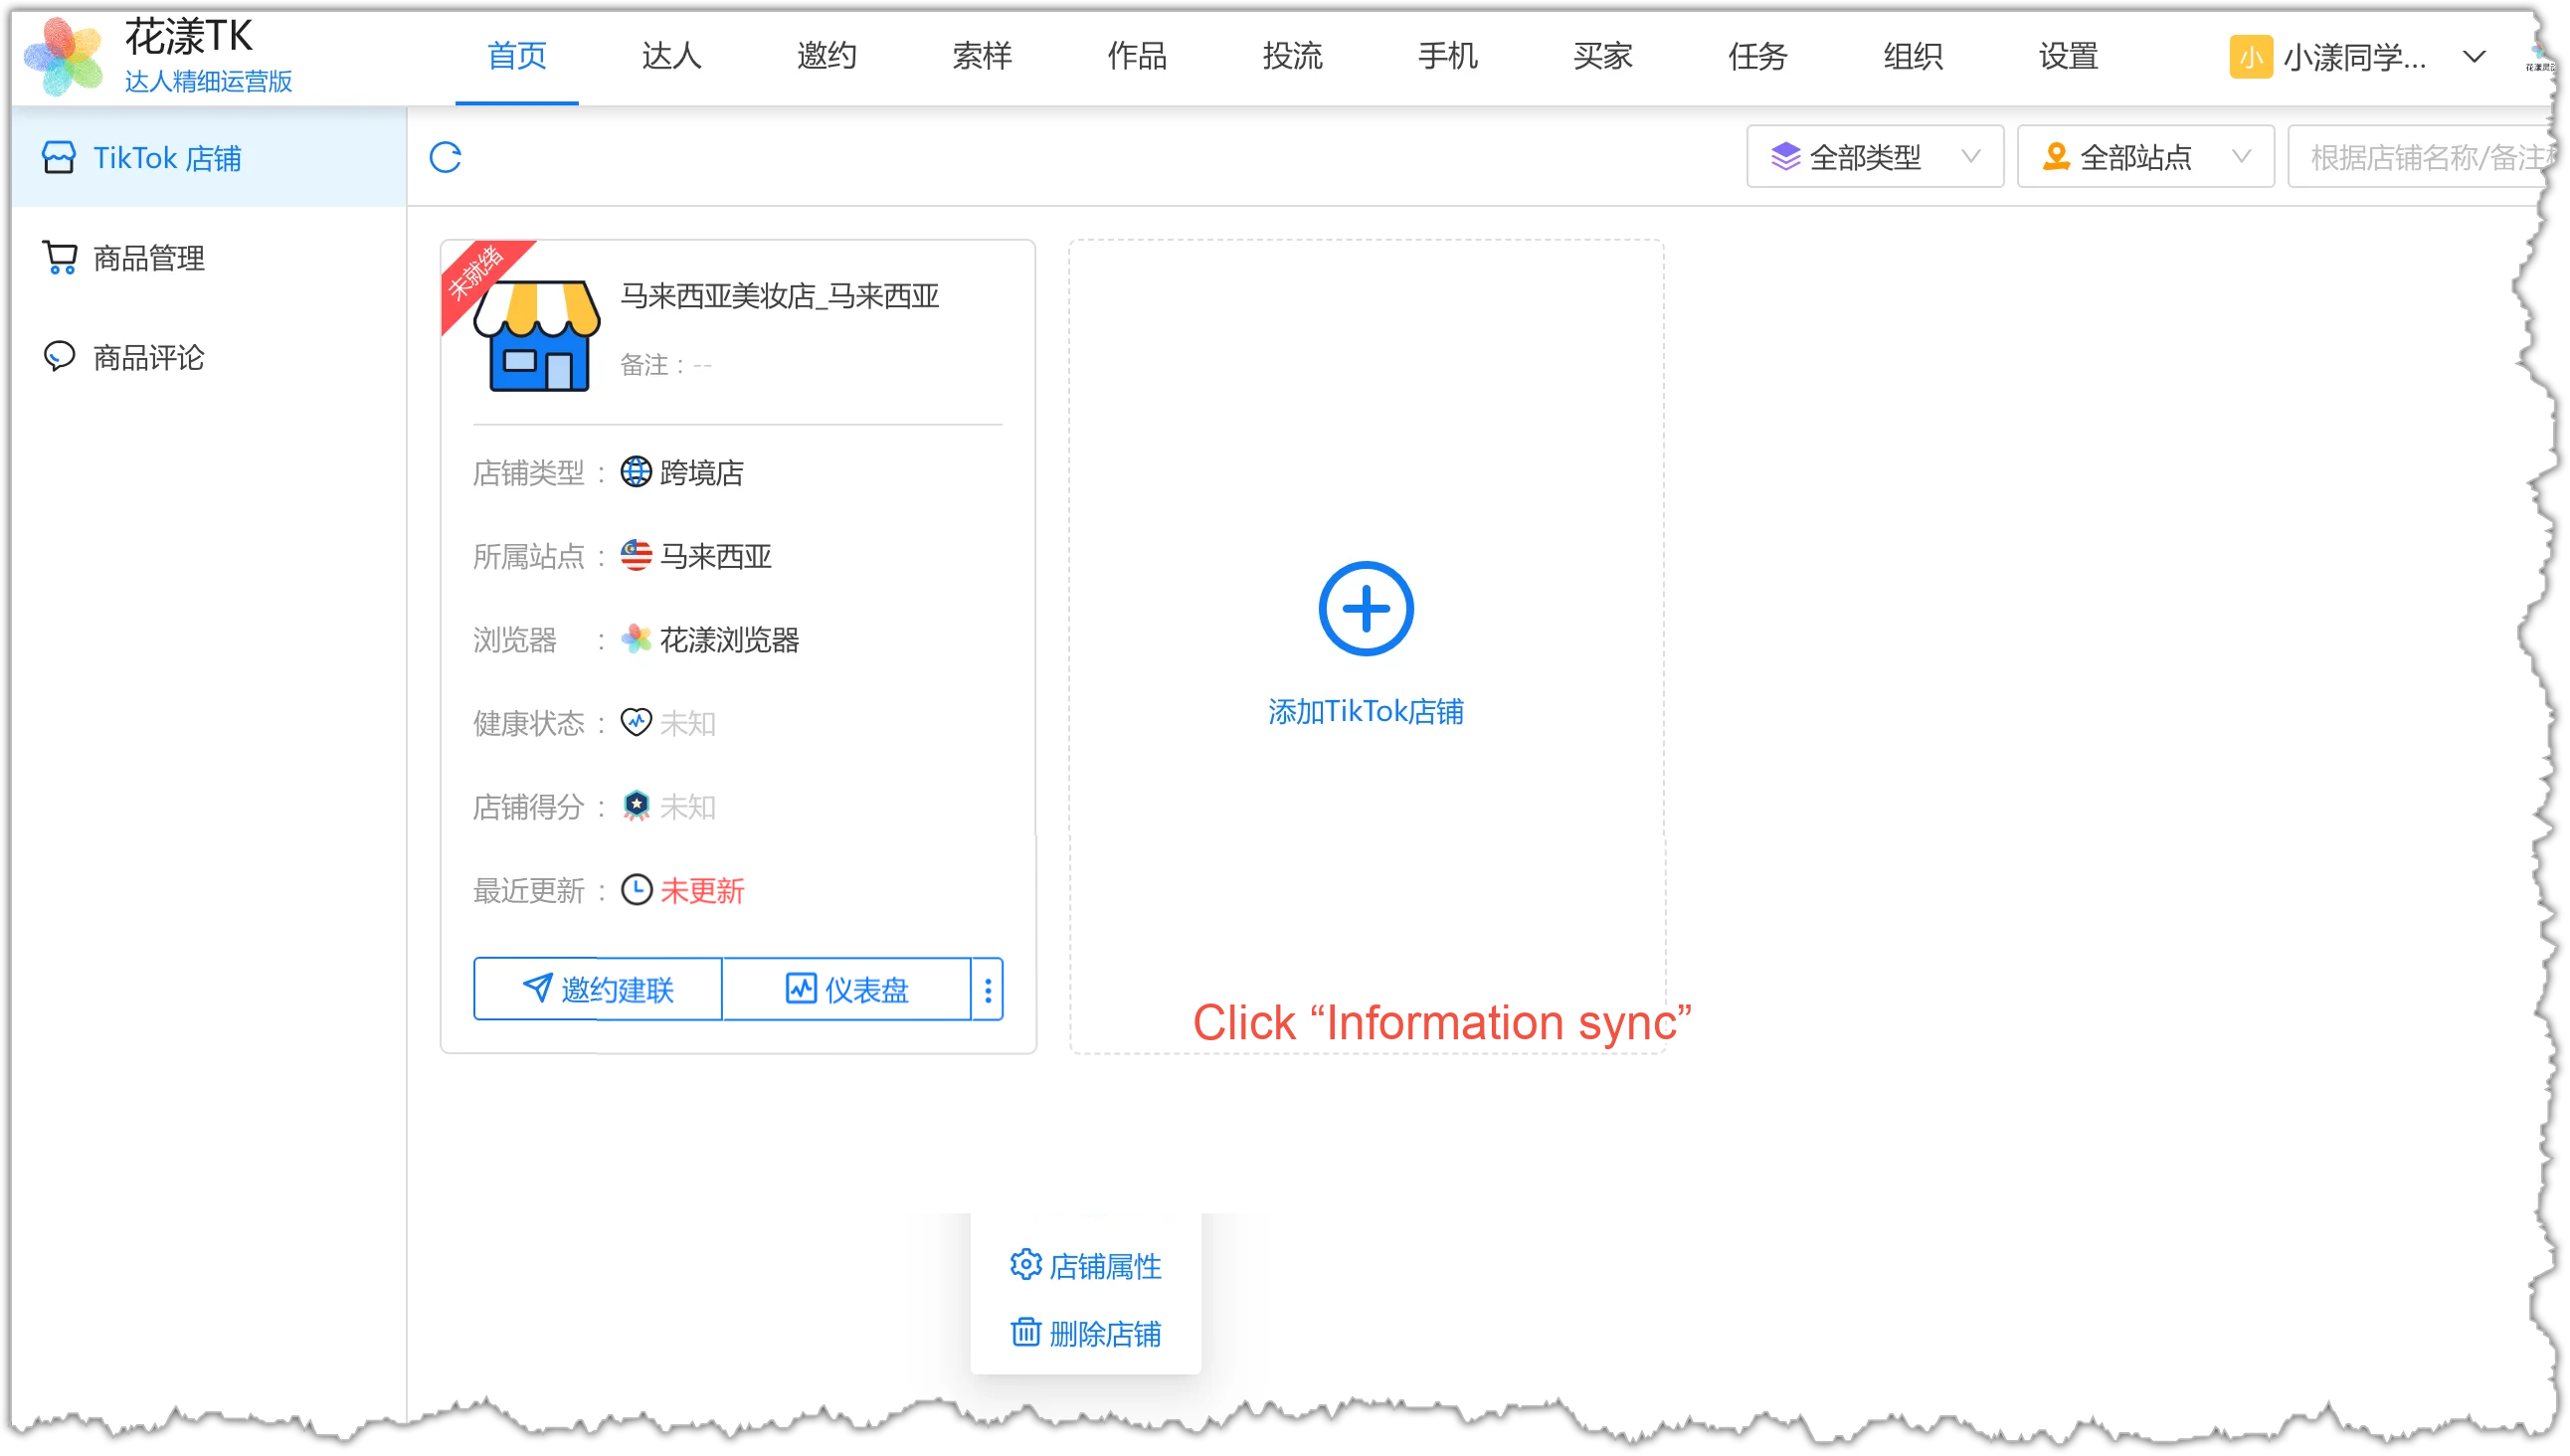Open the 作品 tab

point(1137,56)
